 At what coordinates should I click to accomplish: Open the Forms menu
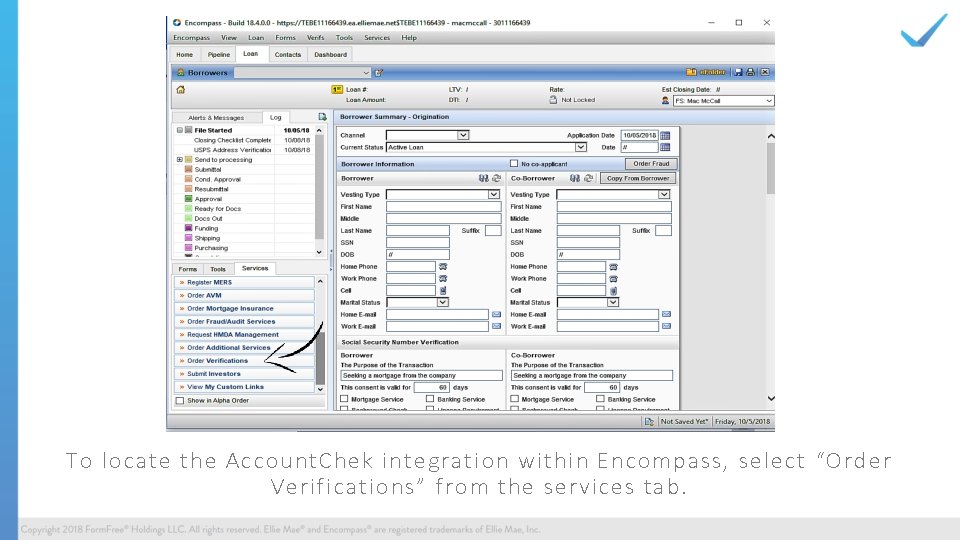pyautogui.click(x=285, y=38)
